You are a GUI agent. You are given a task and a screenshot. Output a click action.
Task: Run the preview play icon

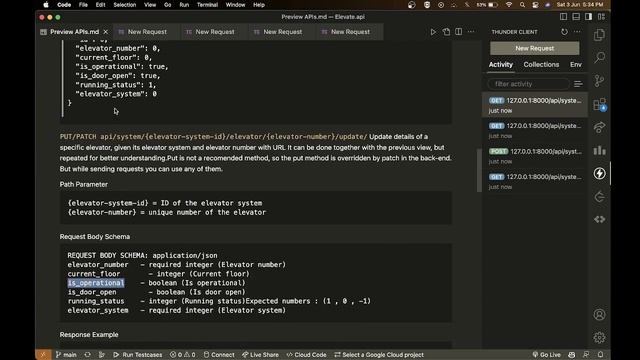tap(433, 32)
